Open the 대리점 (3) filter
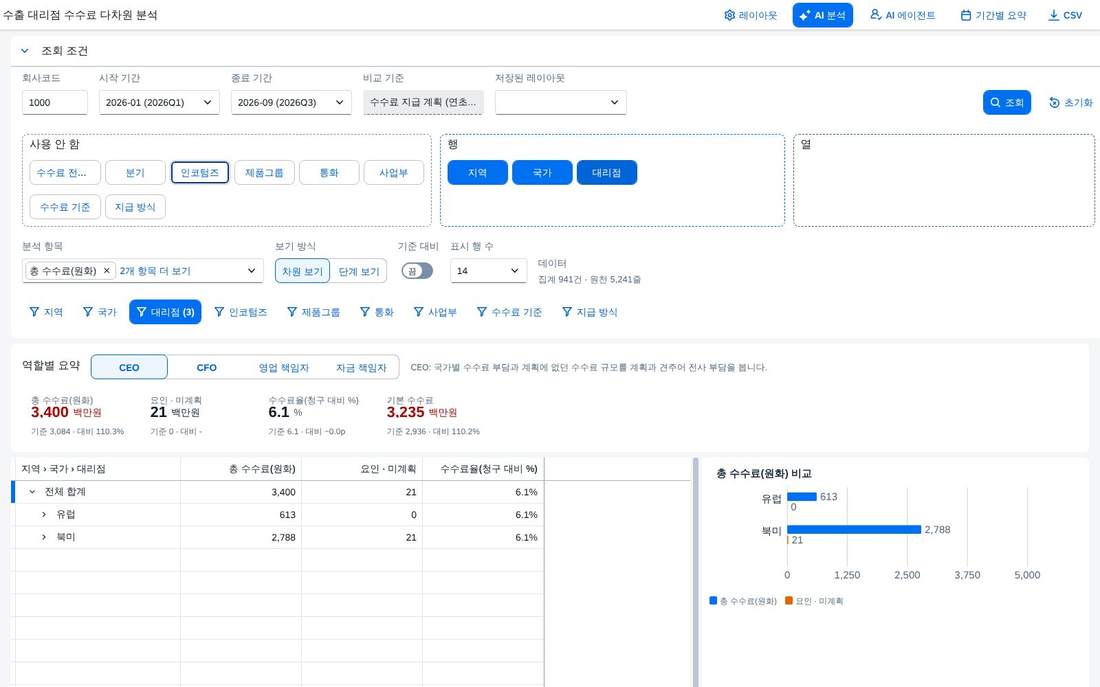This screenshot has height=687, width=1100. pos(165,312)
